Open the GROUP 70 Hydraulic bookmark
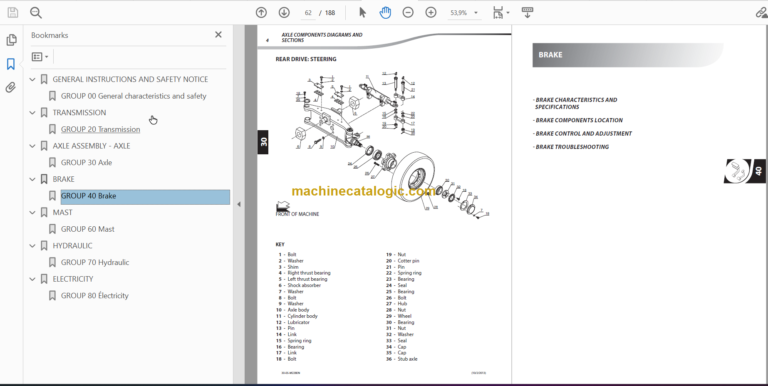This screenshot has height=386, width=768. point(95,262)
